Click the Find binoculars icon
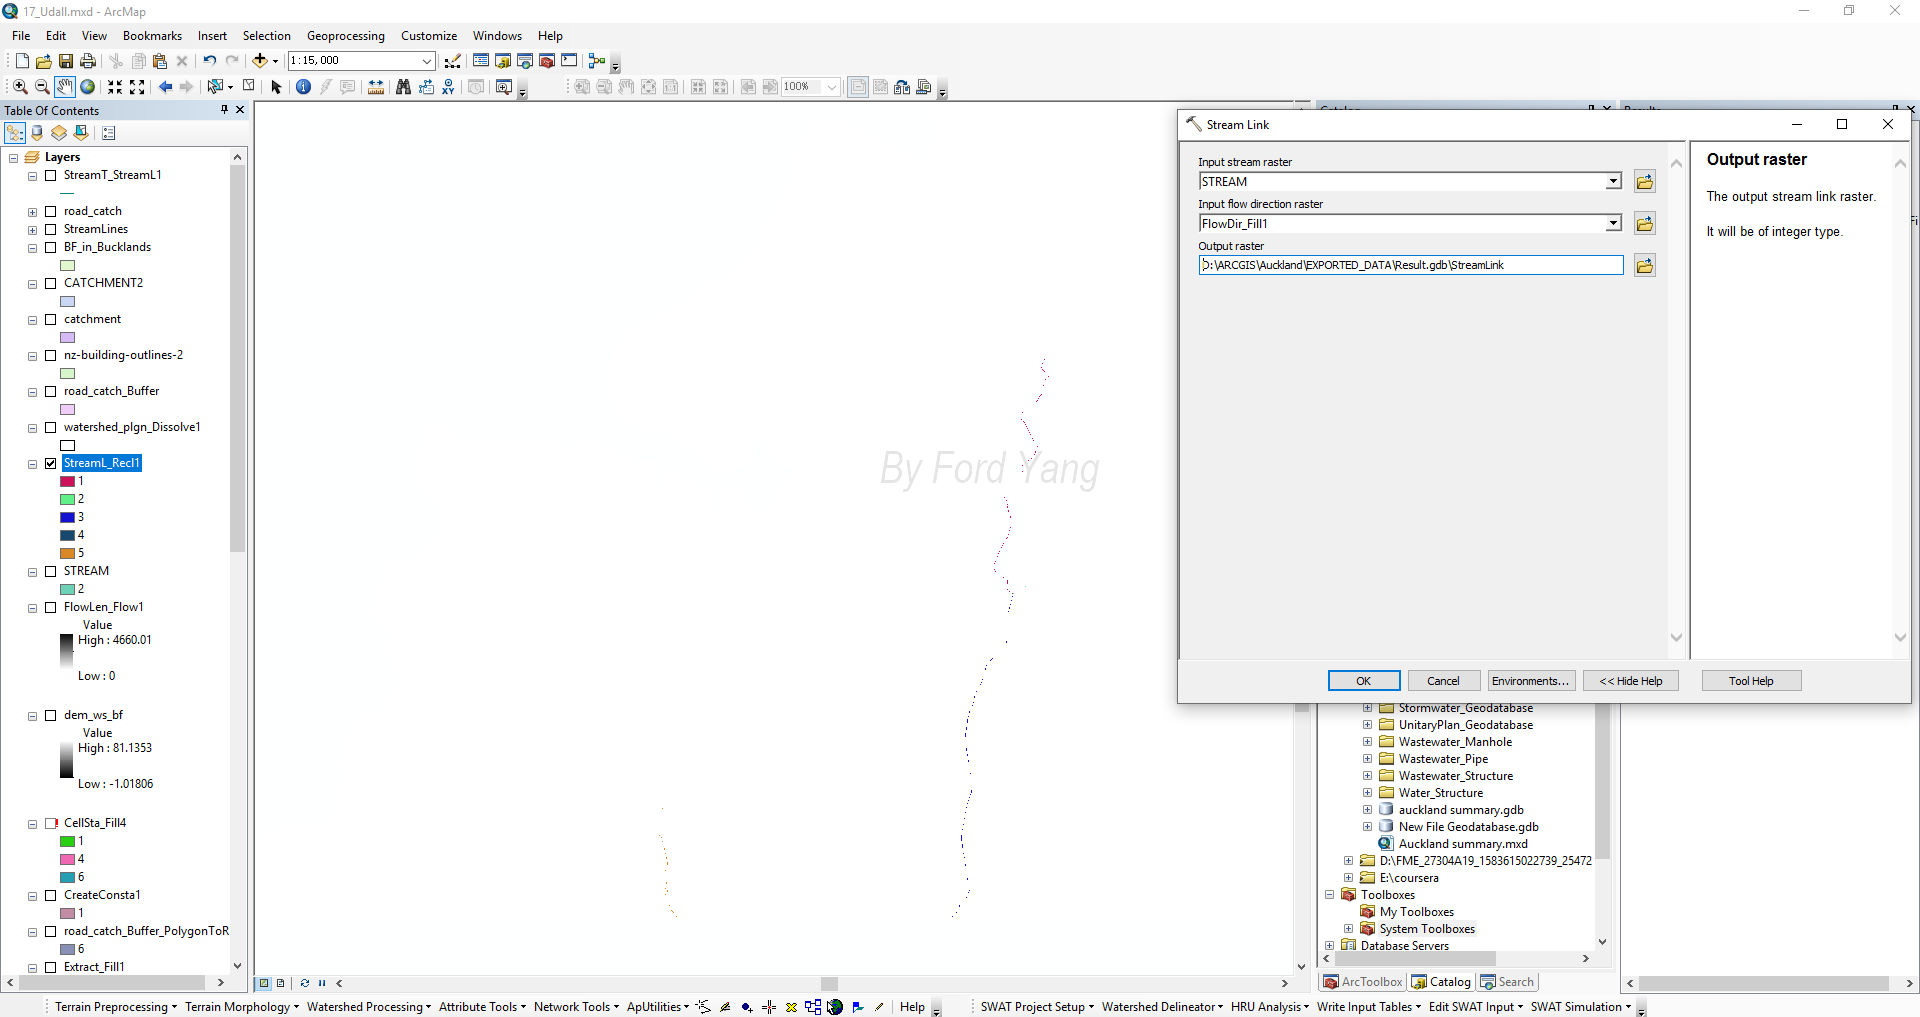 point(403,87)
